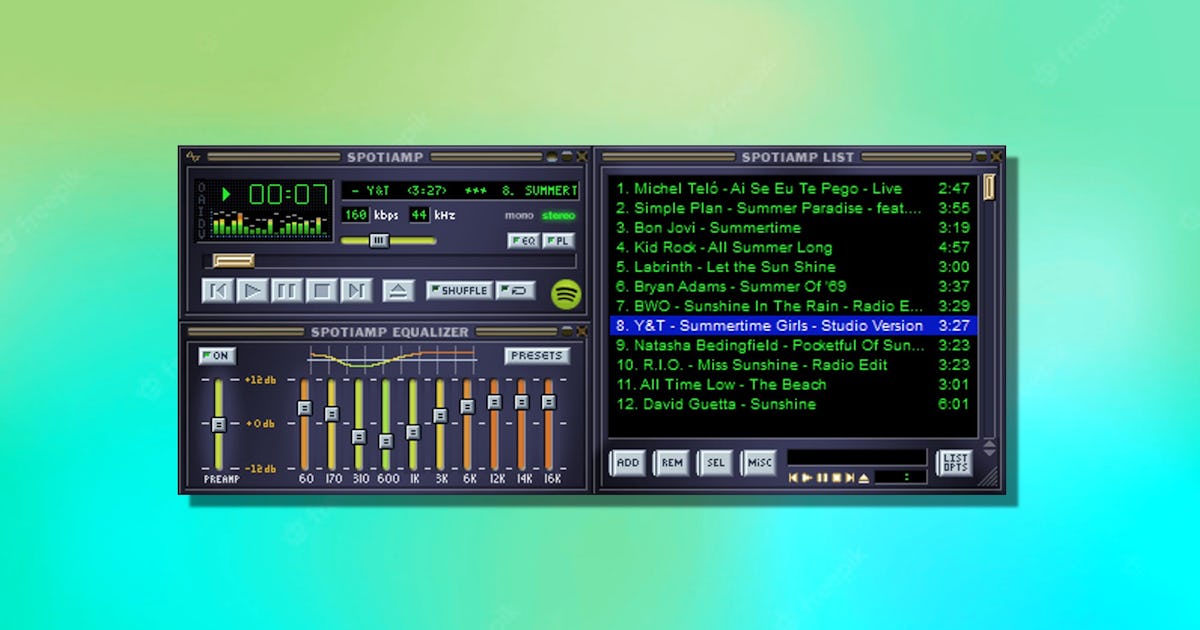Open the ADD menu in the playlist
This screenshot has height=630, width=1200.
[x=628, y=463]
